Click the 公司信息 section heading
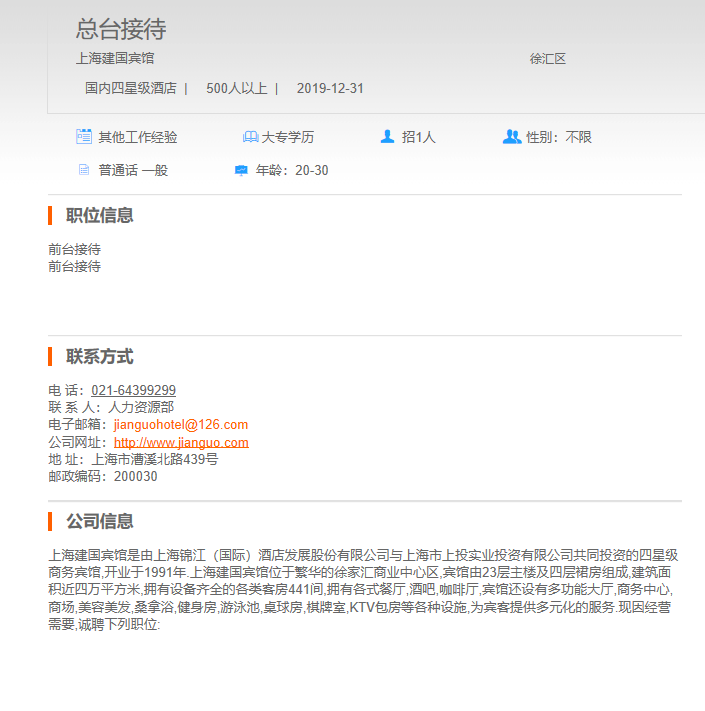 point(100,521)
